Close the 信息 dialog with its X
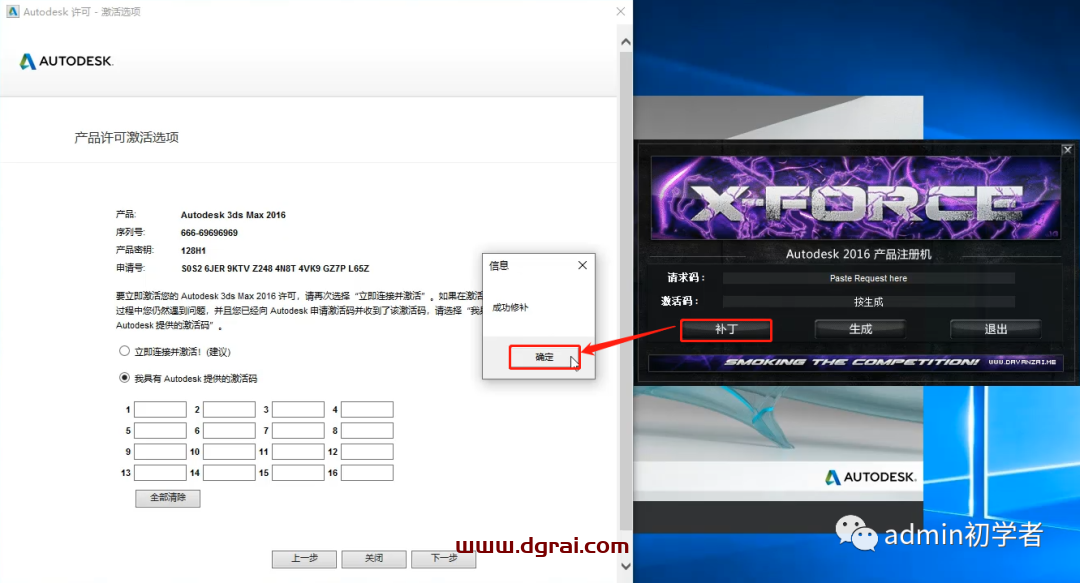This screenshot has height=583, width=1080. click(x=582, y=265)
